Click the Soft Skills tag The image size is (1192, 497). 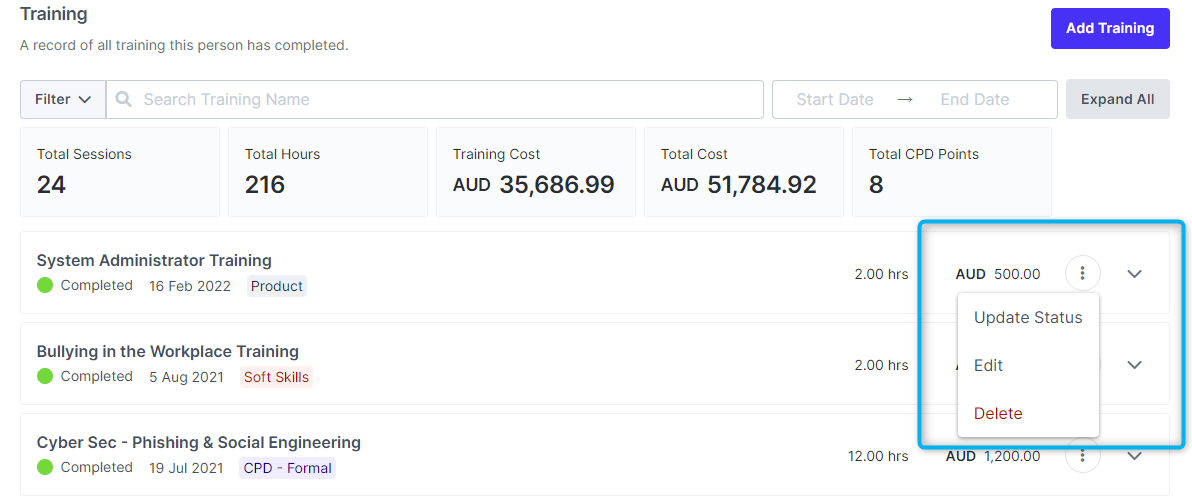(277, 378)
